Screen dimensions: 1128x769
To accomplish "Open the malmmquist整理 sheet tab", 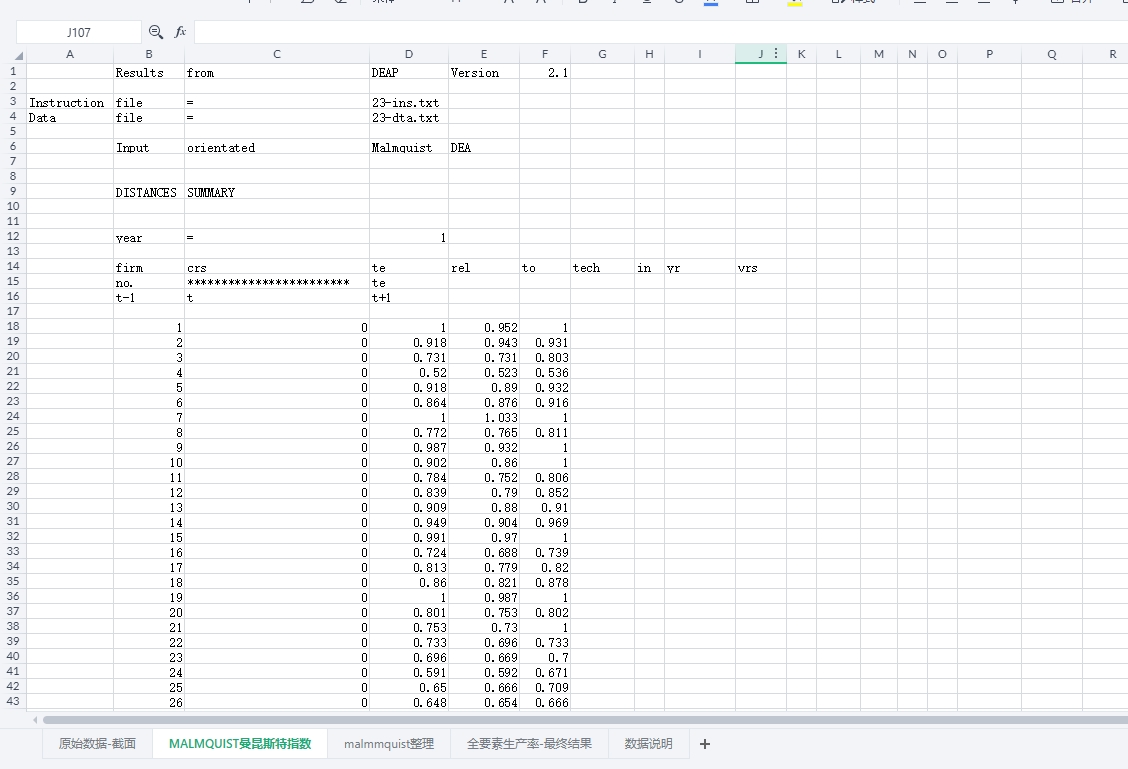I will point(388,744).
